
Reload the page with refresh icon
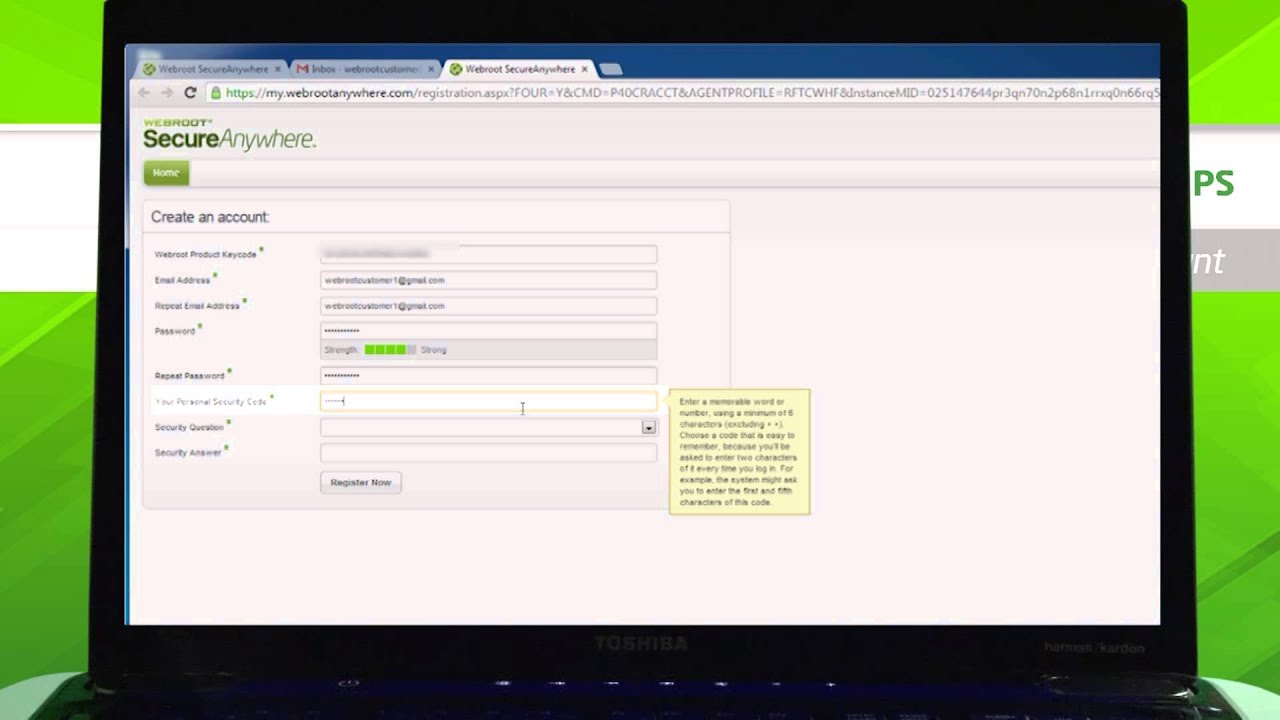(x=190, y=93)
